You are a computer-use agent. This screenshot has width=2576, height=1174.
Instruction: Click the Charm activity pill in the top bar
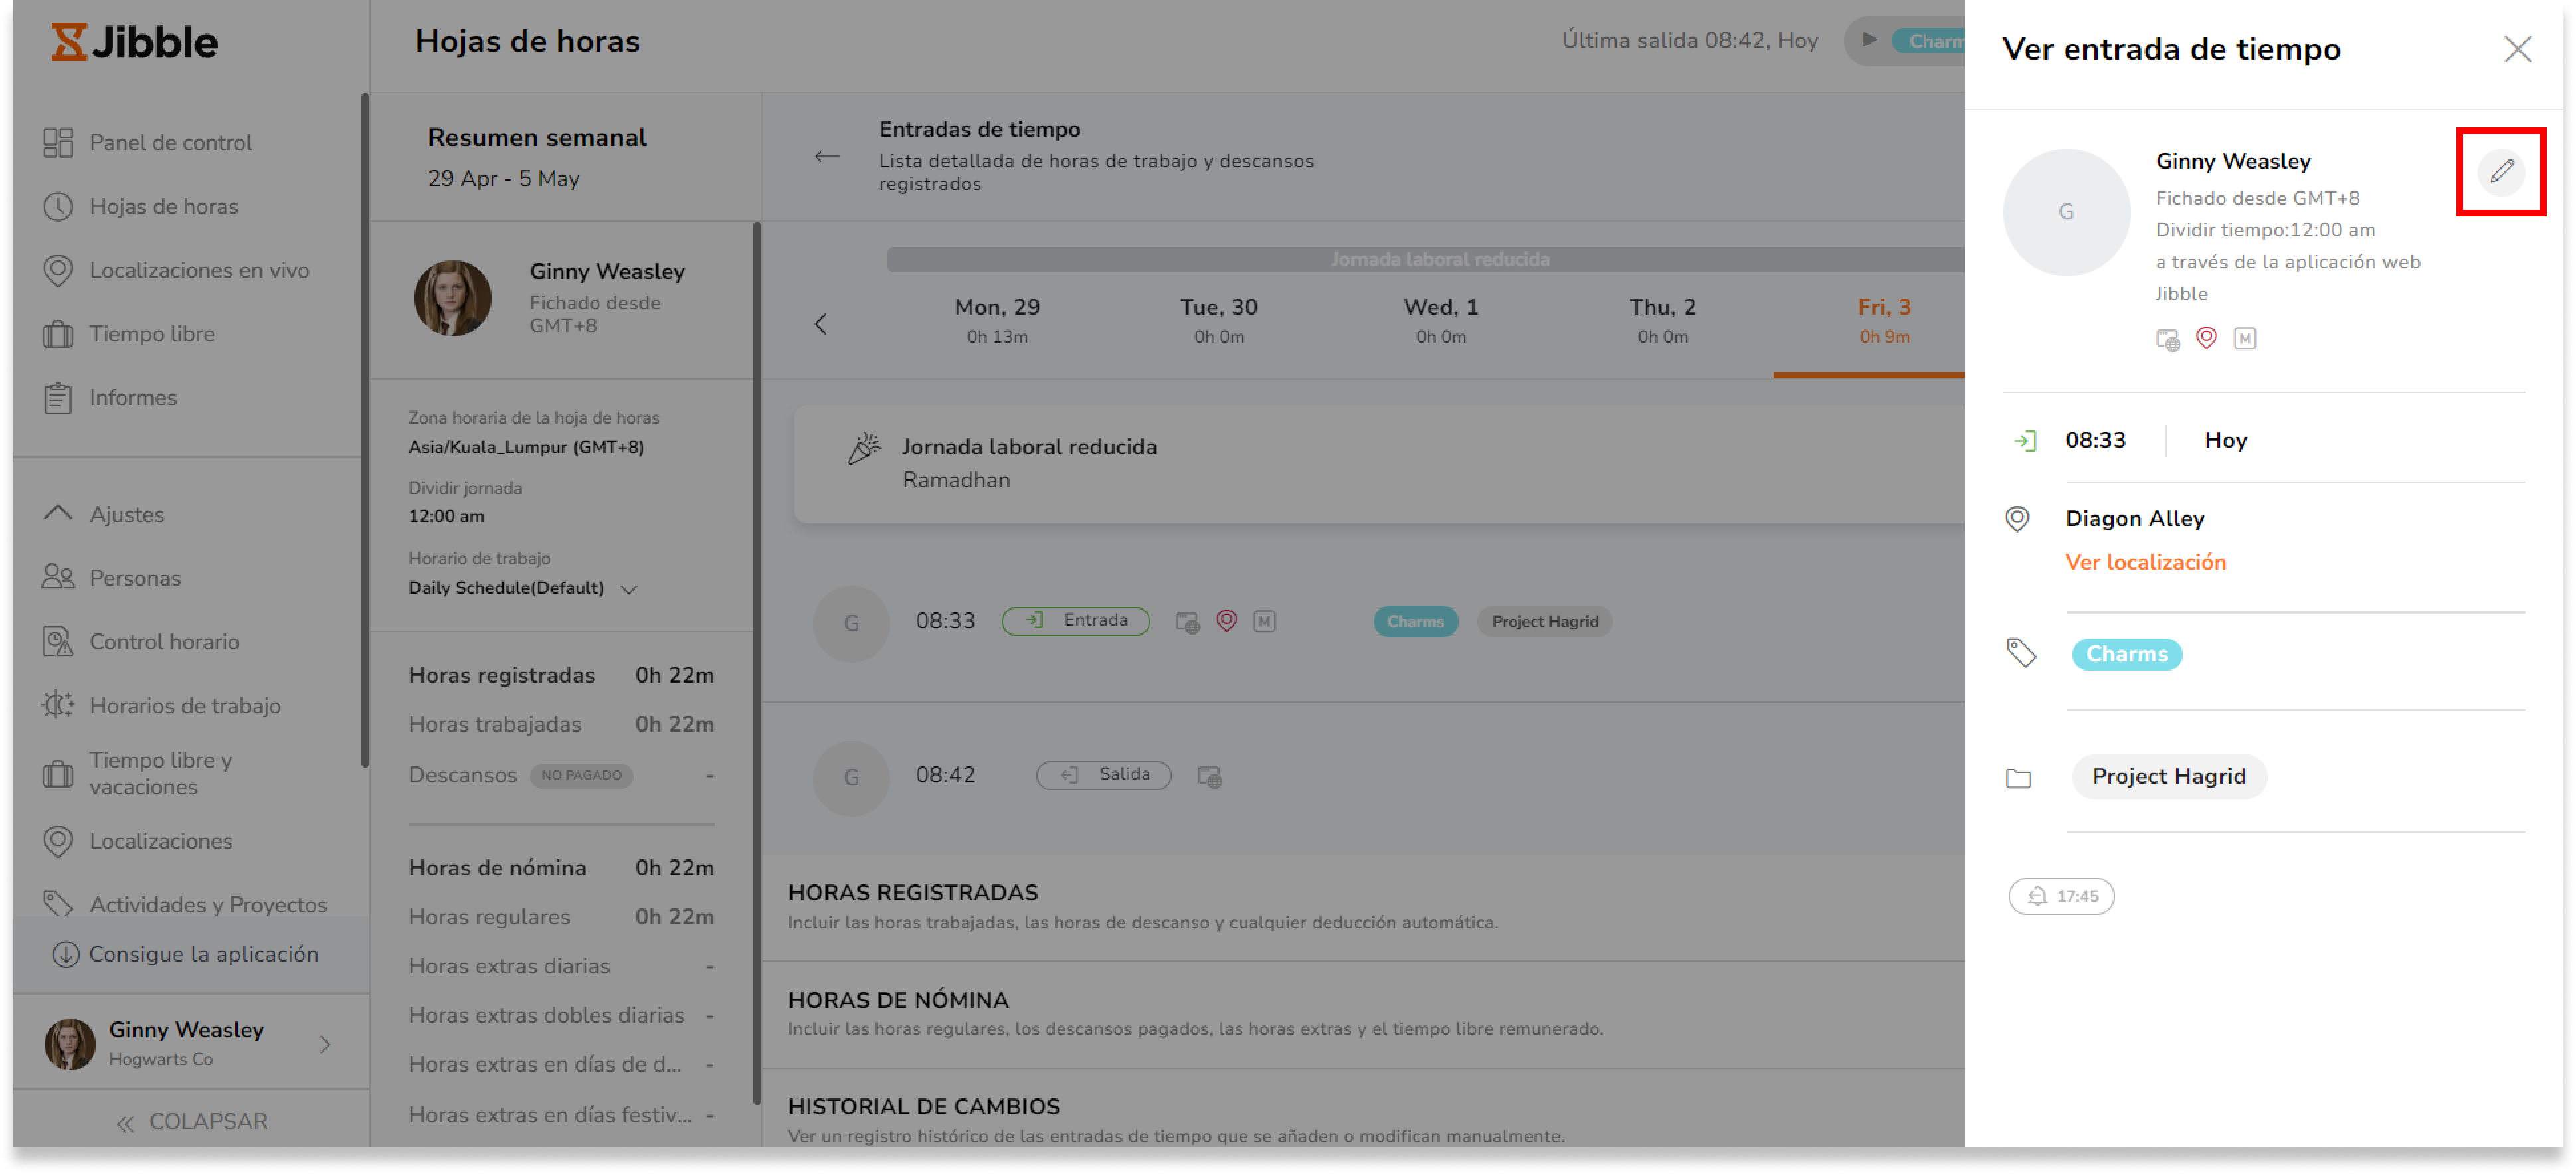click(1928, 41)
